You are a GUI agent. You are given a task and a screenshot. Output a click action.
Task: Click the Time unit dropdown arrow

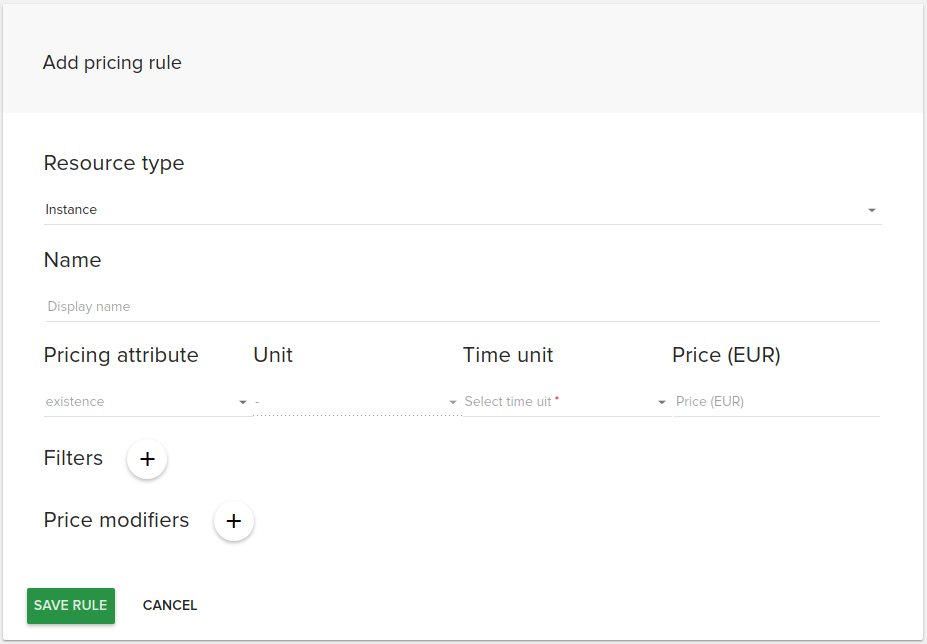point(660,401)
